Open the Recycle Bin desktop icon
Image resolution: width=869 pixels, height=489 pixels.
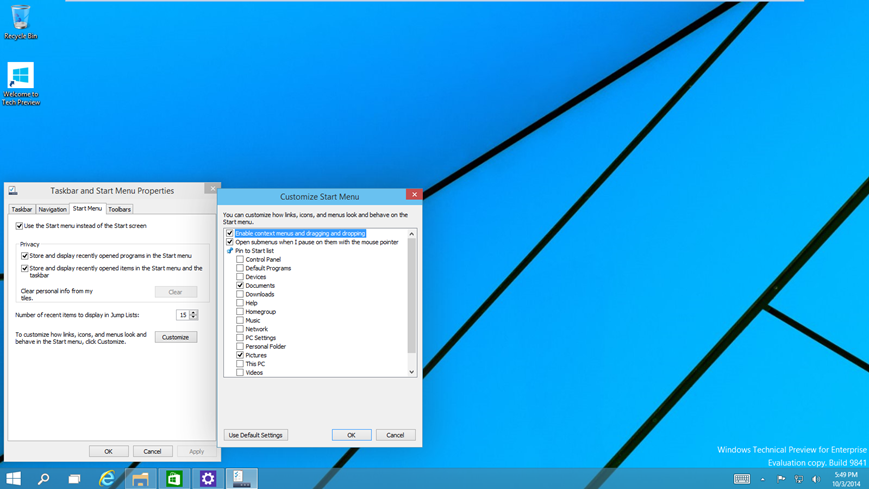[x=21, y=22]
